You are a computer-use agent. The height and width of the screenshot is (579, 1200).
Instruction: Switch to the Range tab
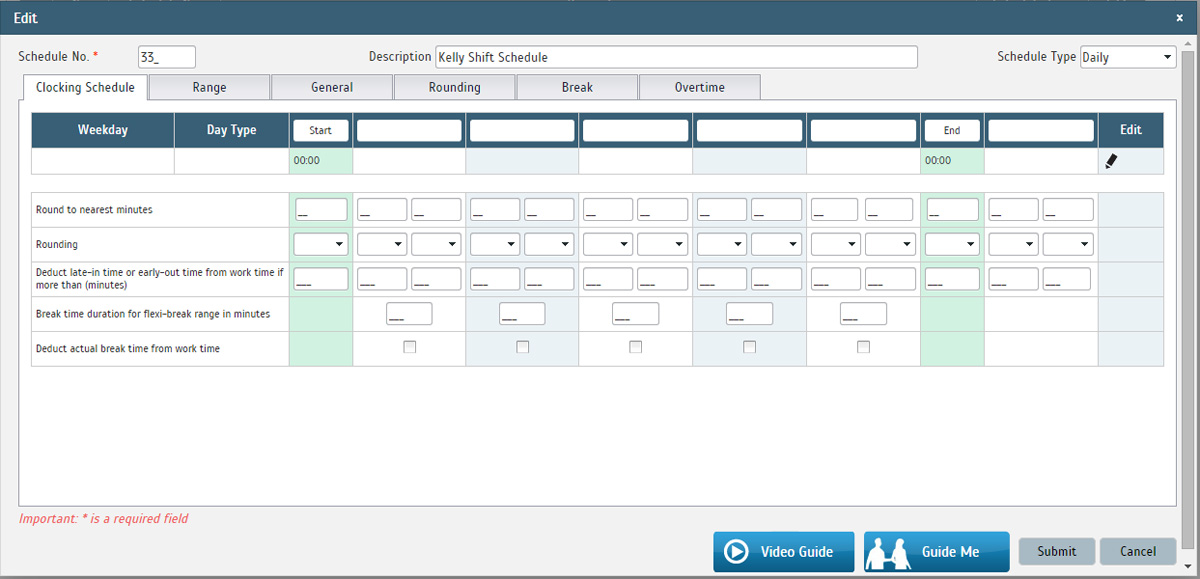pos(209,88)
